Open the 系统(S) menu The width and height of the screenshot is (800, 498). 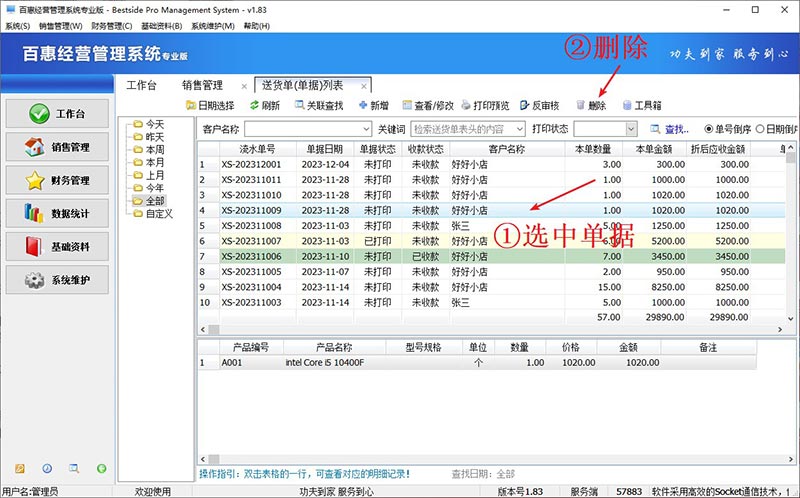click(17, 26)
